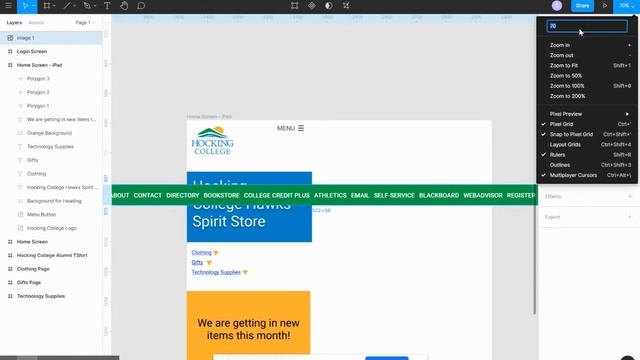Expand the Pixel Preview submenu
Viewport: 640px width, 360px height.
coord(588,114)
